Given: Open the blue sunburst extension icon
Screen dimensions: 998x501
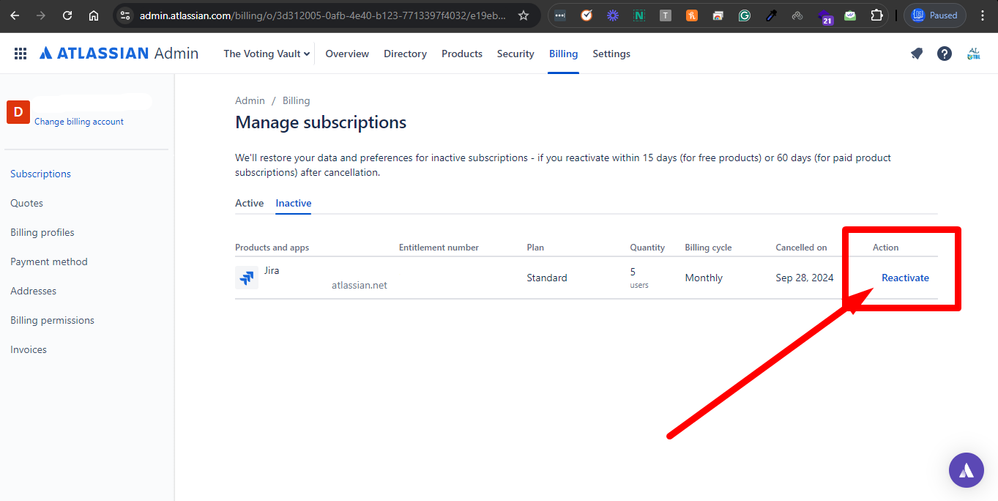Looking at the screenshot, I should tap(612, 15).
